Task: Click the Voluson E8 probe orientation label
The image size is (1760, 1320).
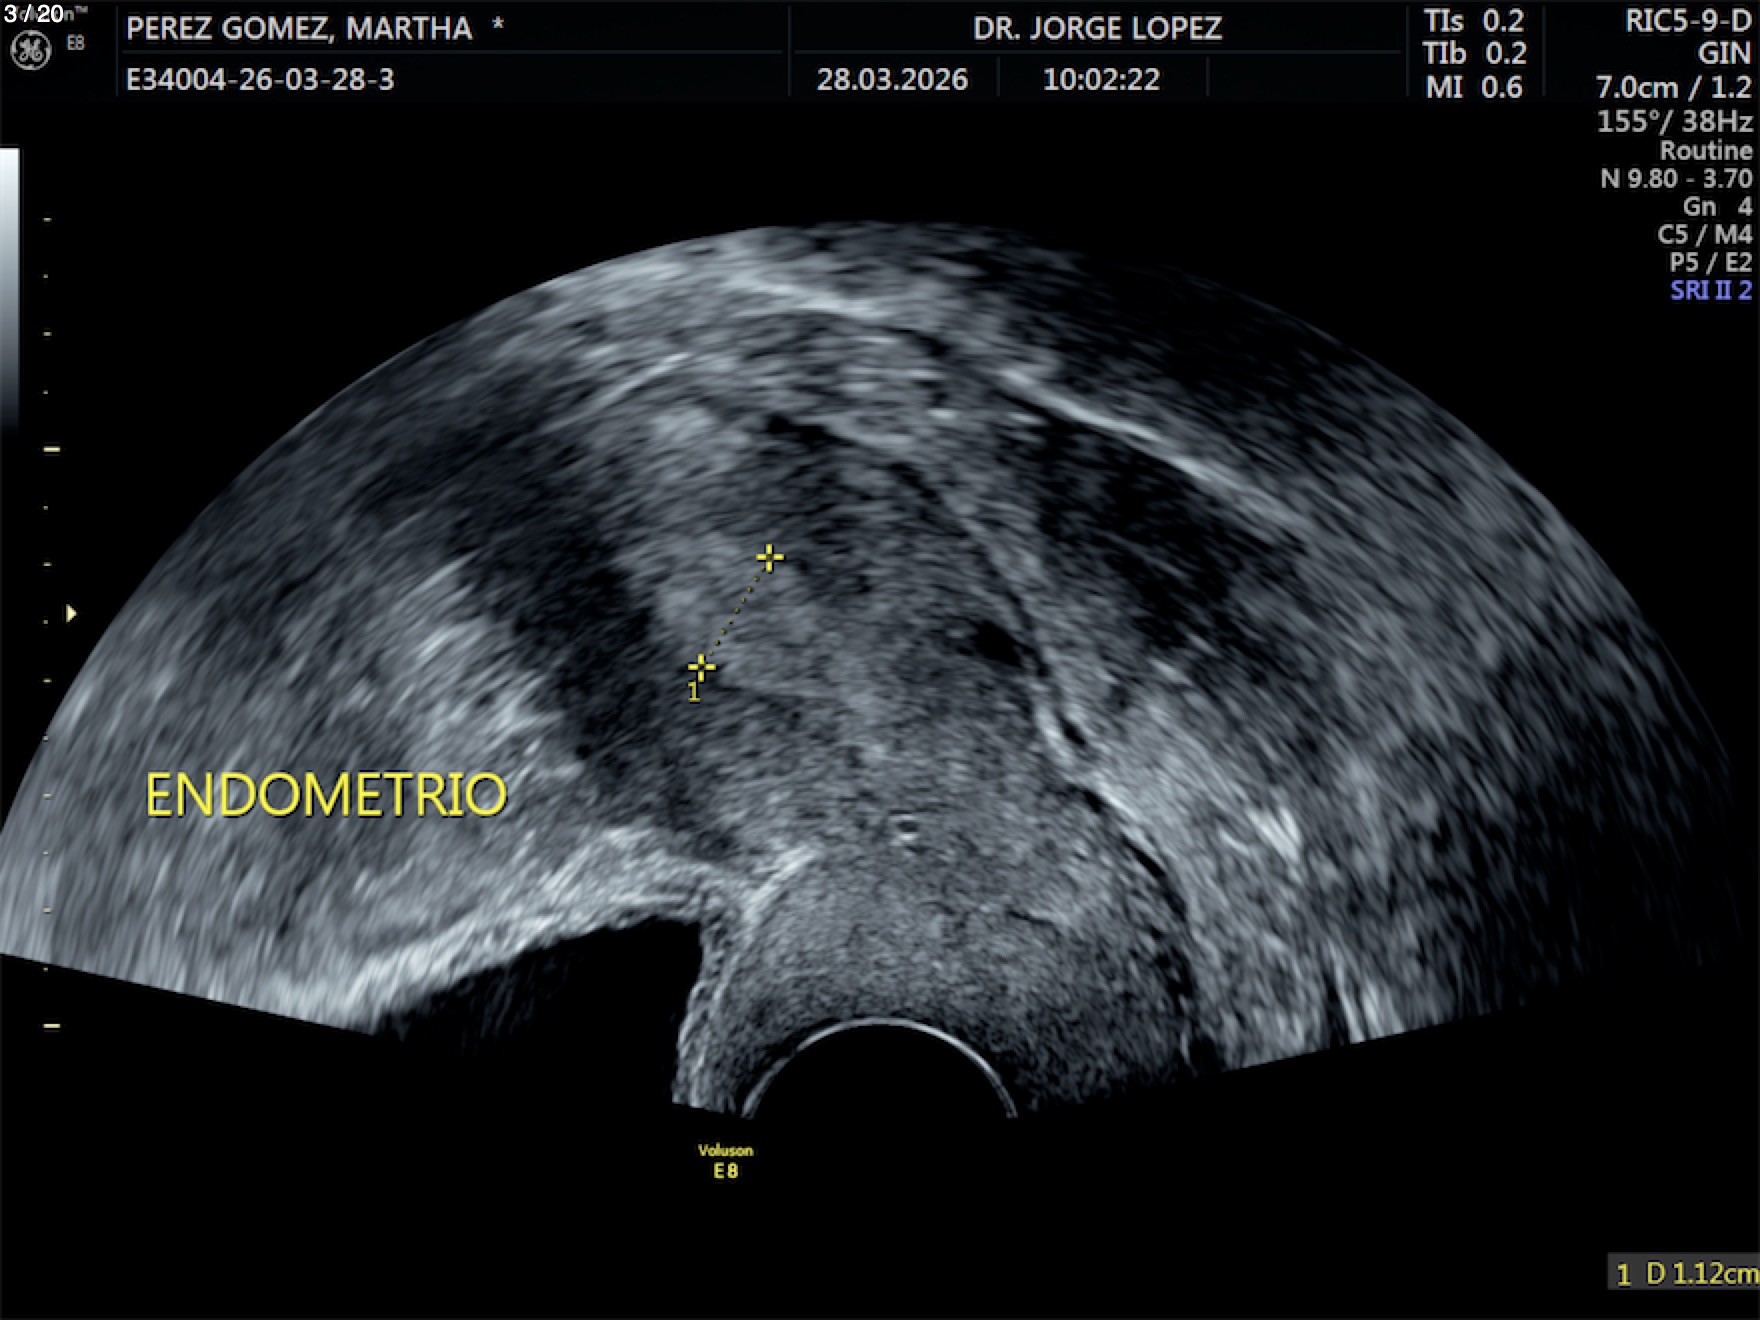Action: click(x=726, y=1161)
